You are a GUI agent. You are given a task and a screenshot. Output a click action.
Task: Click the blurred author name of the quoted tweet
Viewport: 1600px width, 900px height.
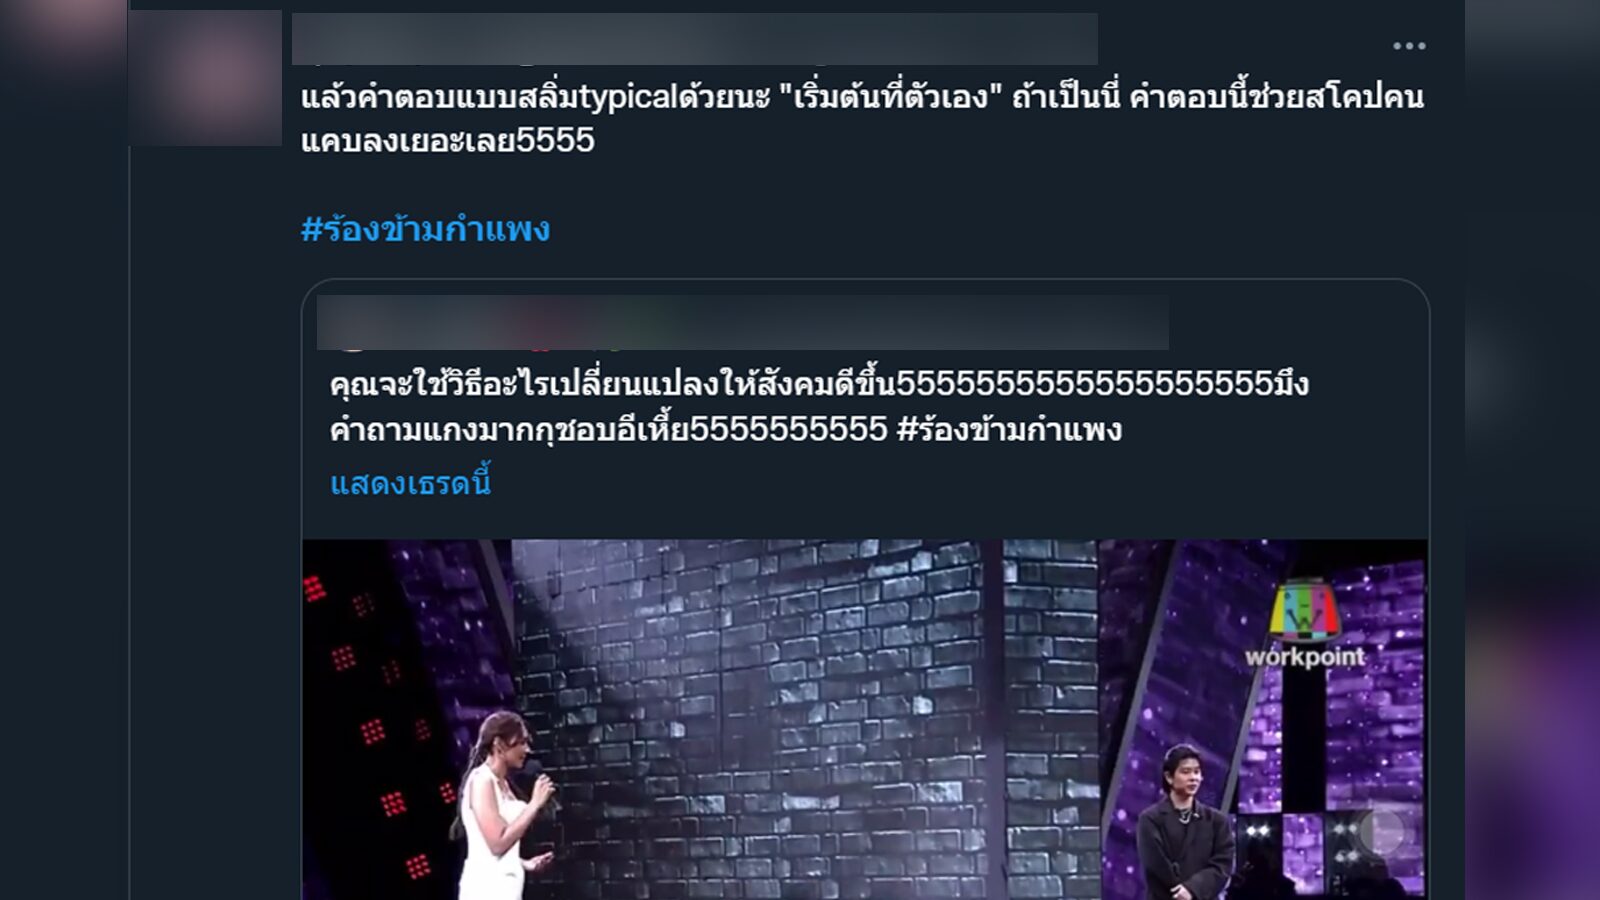point(742,322)
